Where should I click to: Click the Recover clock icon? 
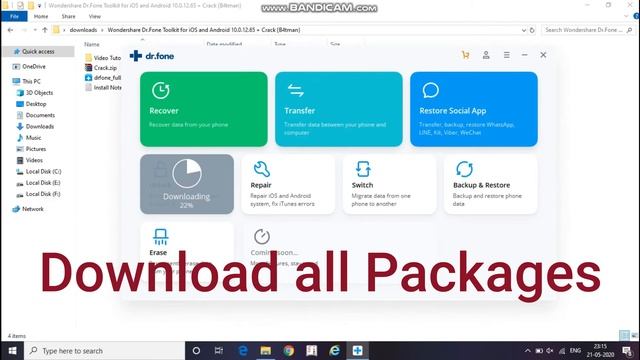[161, 90]
